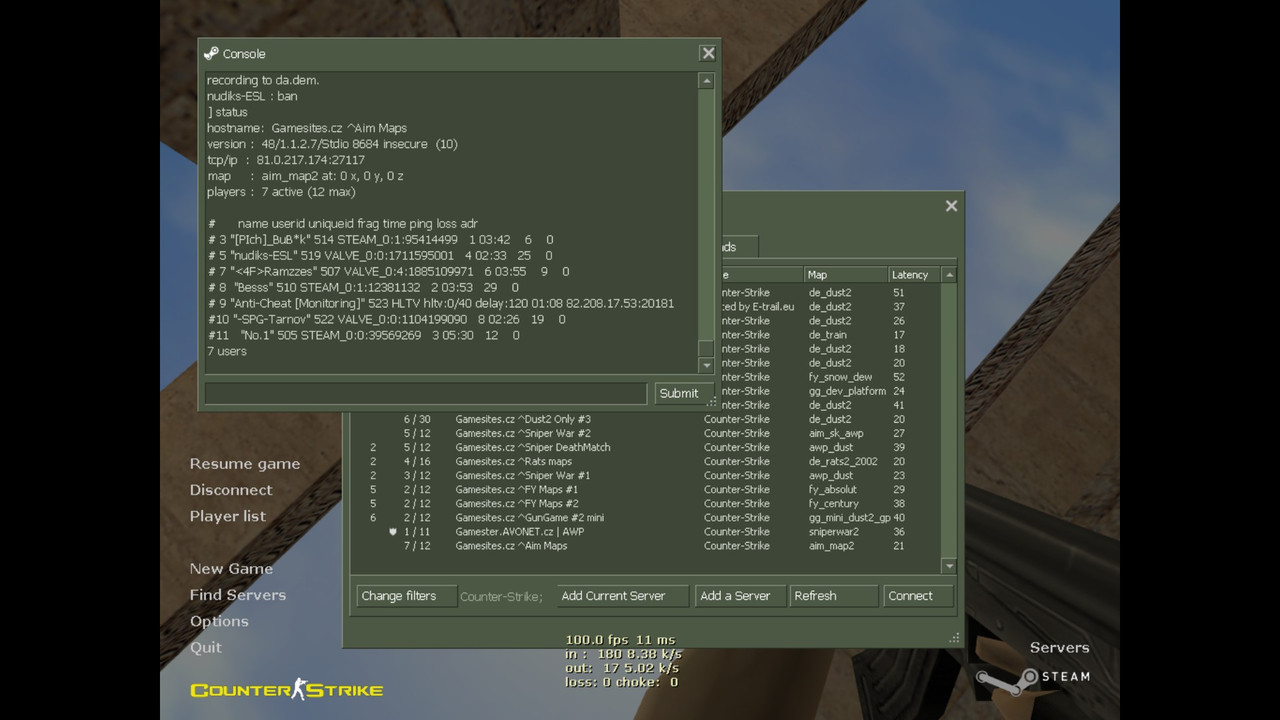Click the server list resize grip
1280x720 pixels.
pos(954,637)
